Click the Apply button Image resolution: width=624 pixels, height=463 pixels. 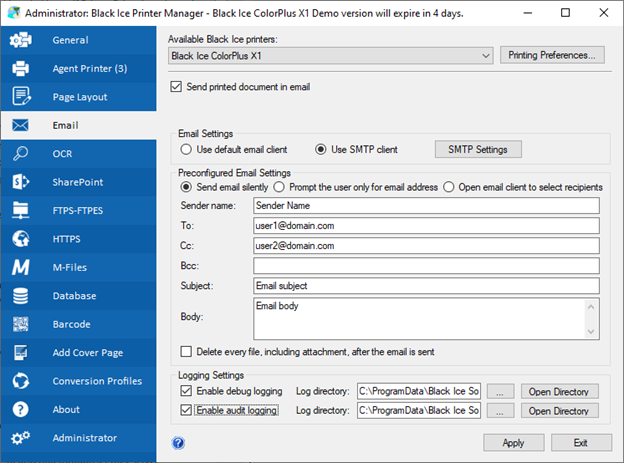[513, 443]
